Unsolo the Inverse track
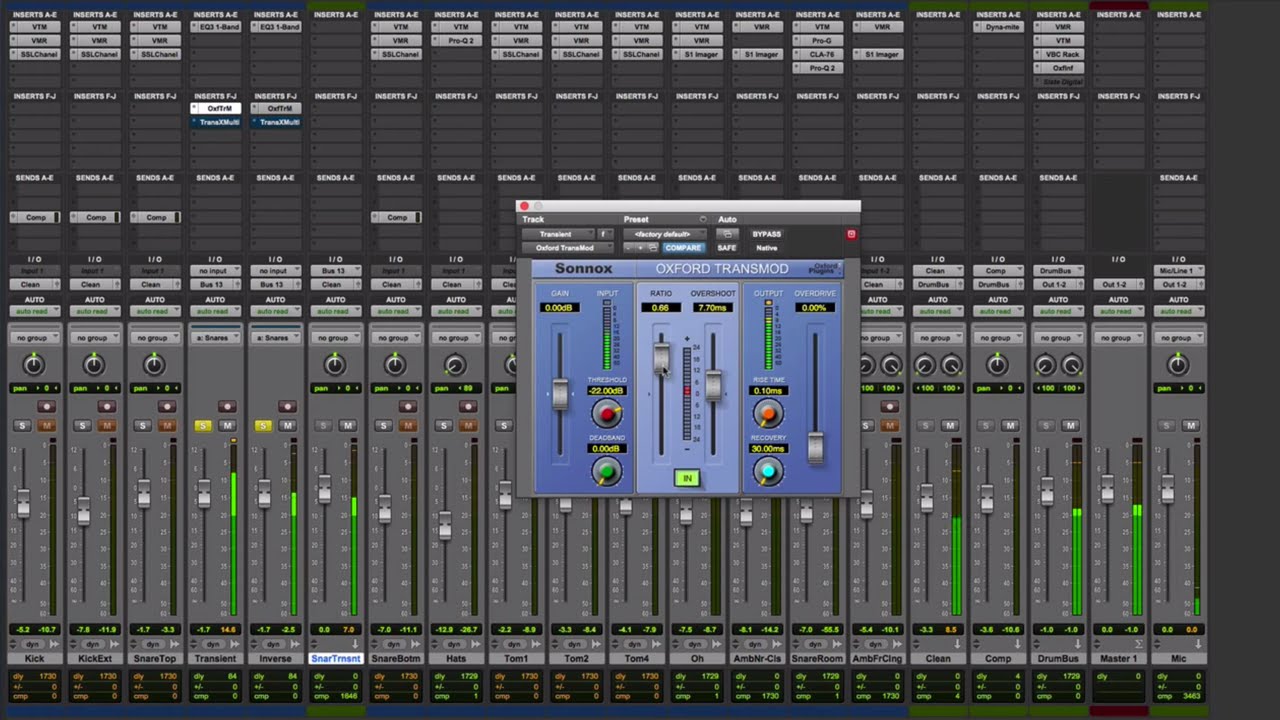Viewport: 1280px width, 720px height. pos(263,426)
